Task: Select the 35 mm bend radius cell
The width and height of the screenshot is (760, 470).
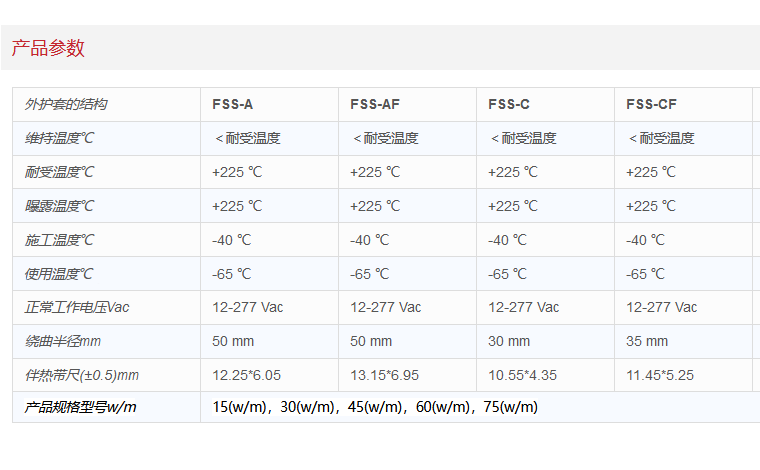Action: pos(647,341)
